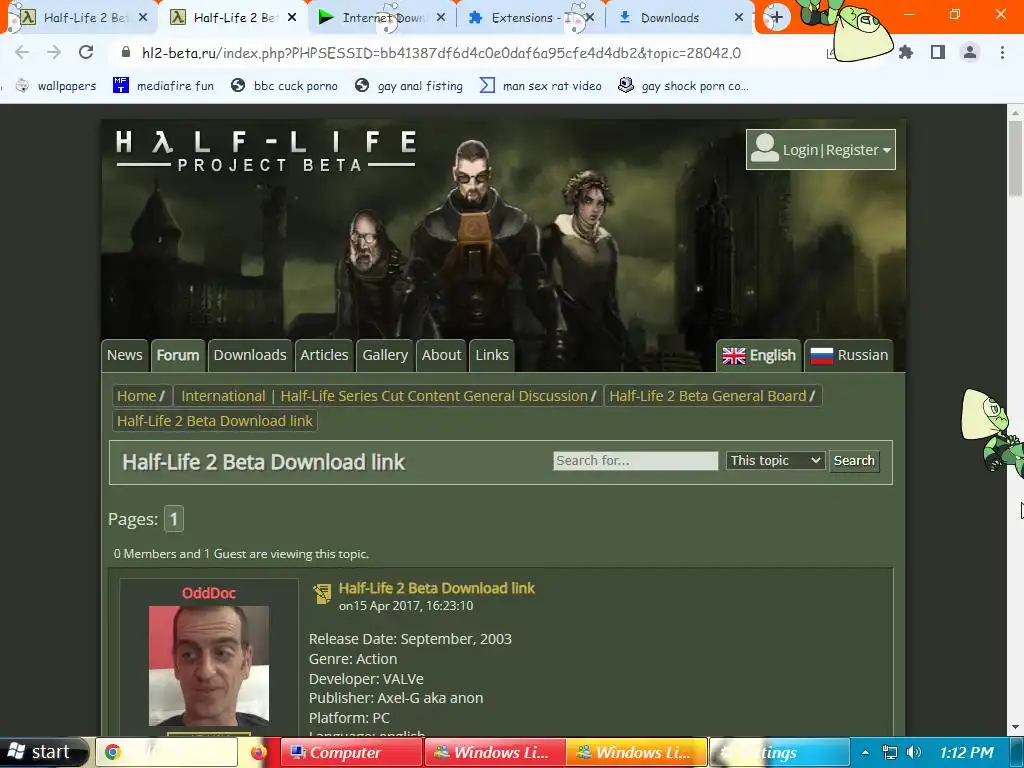Switch to the Extensions tab

point(530,18)
